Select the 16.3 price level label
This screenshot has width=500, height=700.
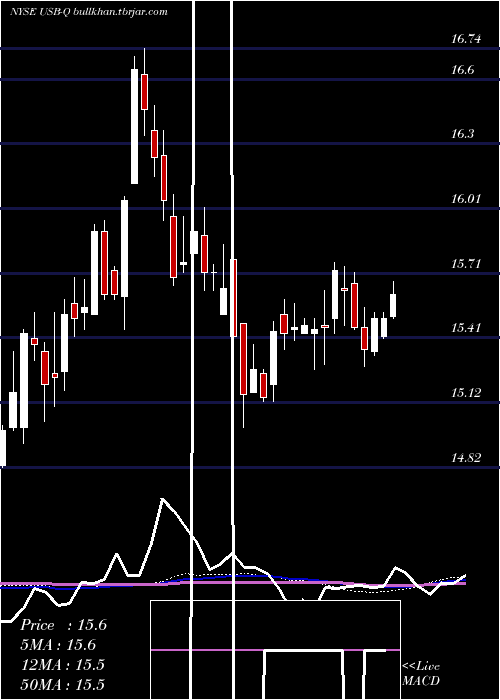pos(462,134)
